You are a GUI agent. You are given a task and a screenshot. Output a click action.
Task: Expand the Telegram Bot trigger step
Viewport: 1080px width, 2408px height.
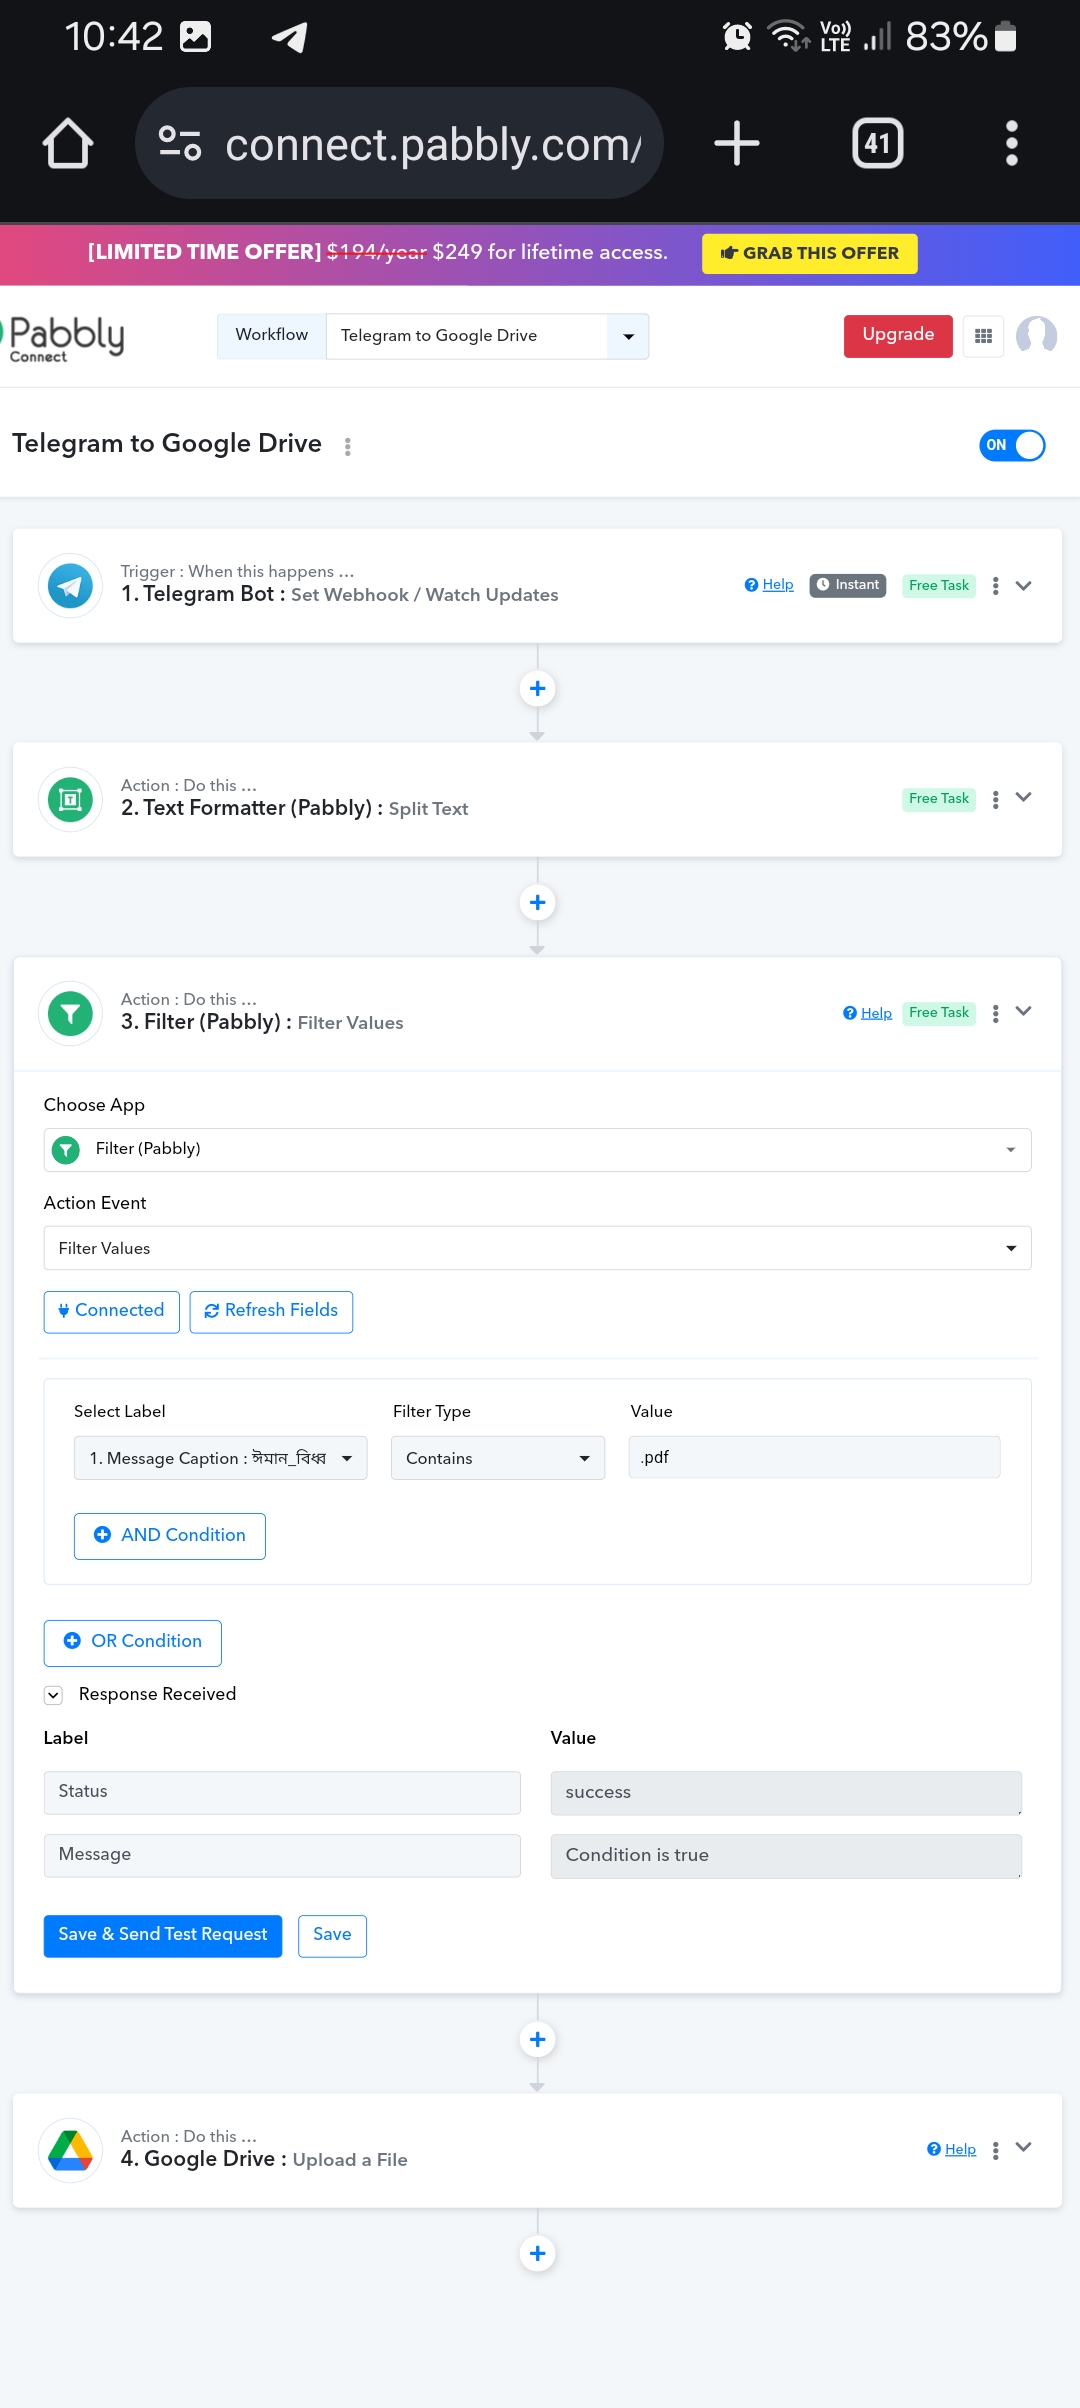(1023, 586)
